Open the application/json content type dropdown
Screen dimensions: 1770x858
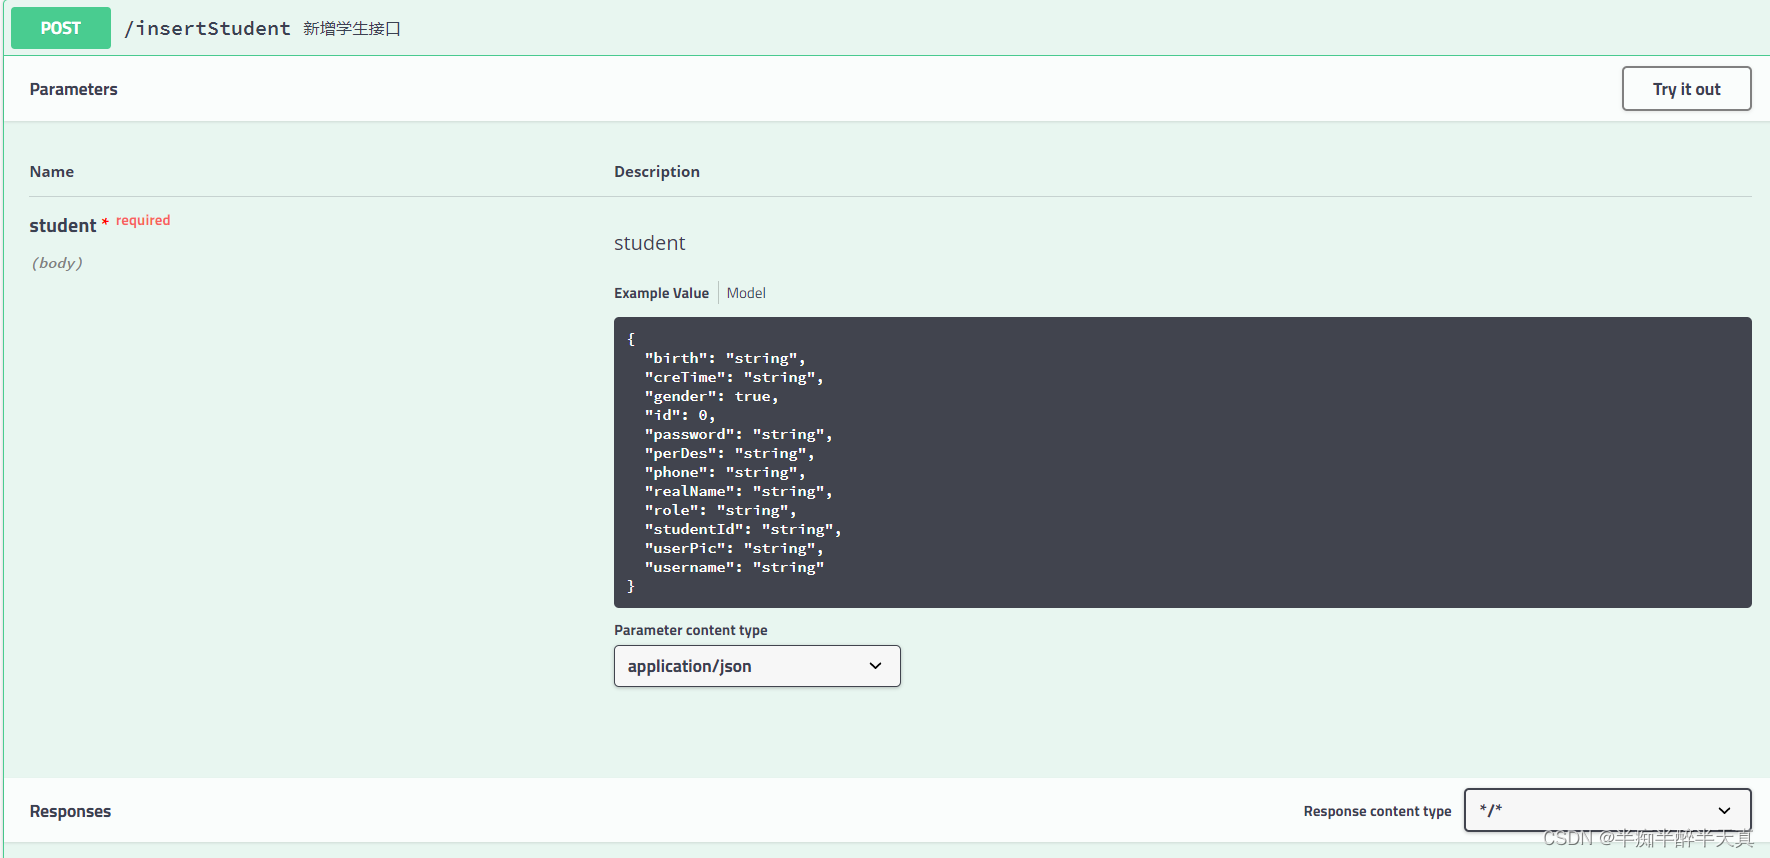tap(757, 666)
